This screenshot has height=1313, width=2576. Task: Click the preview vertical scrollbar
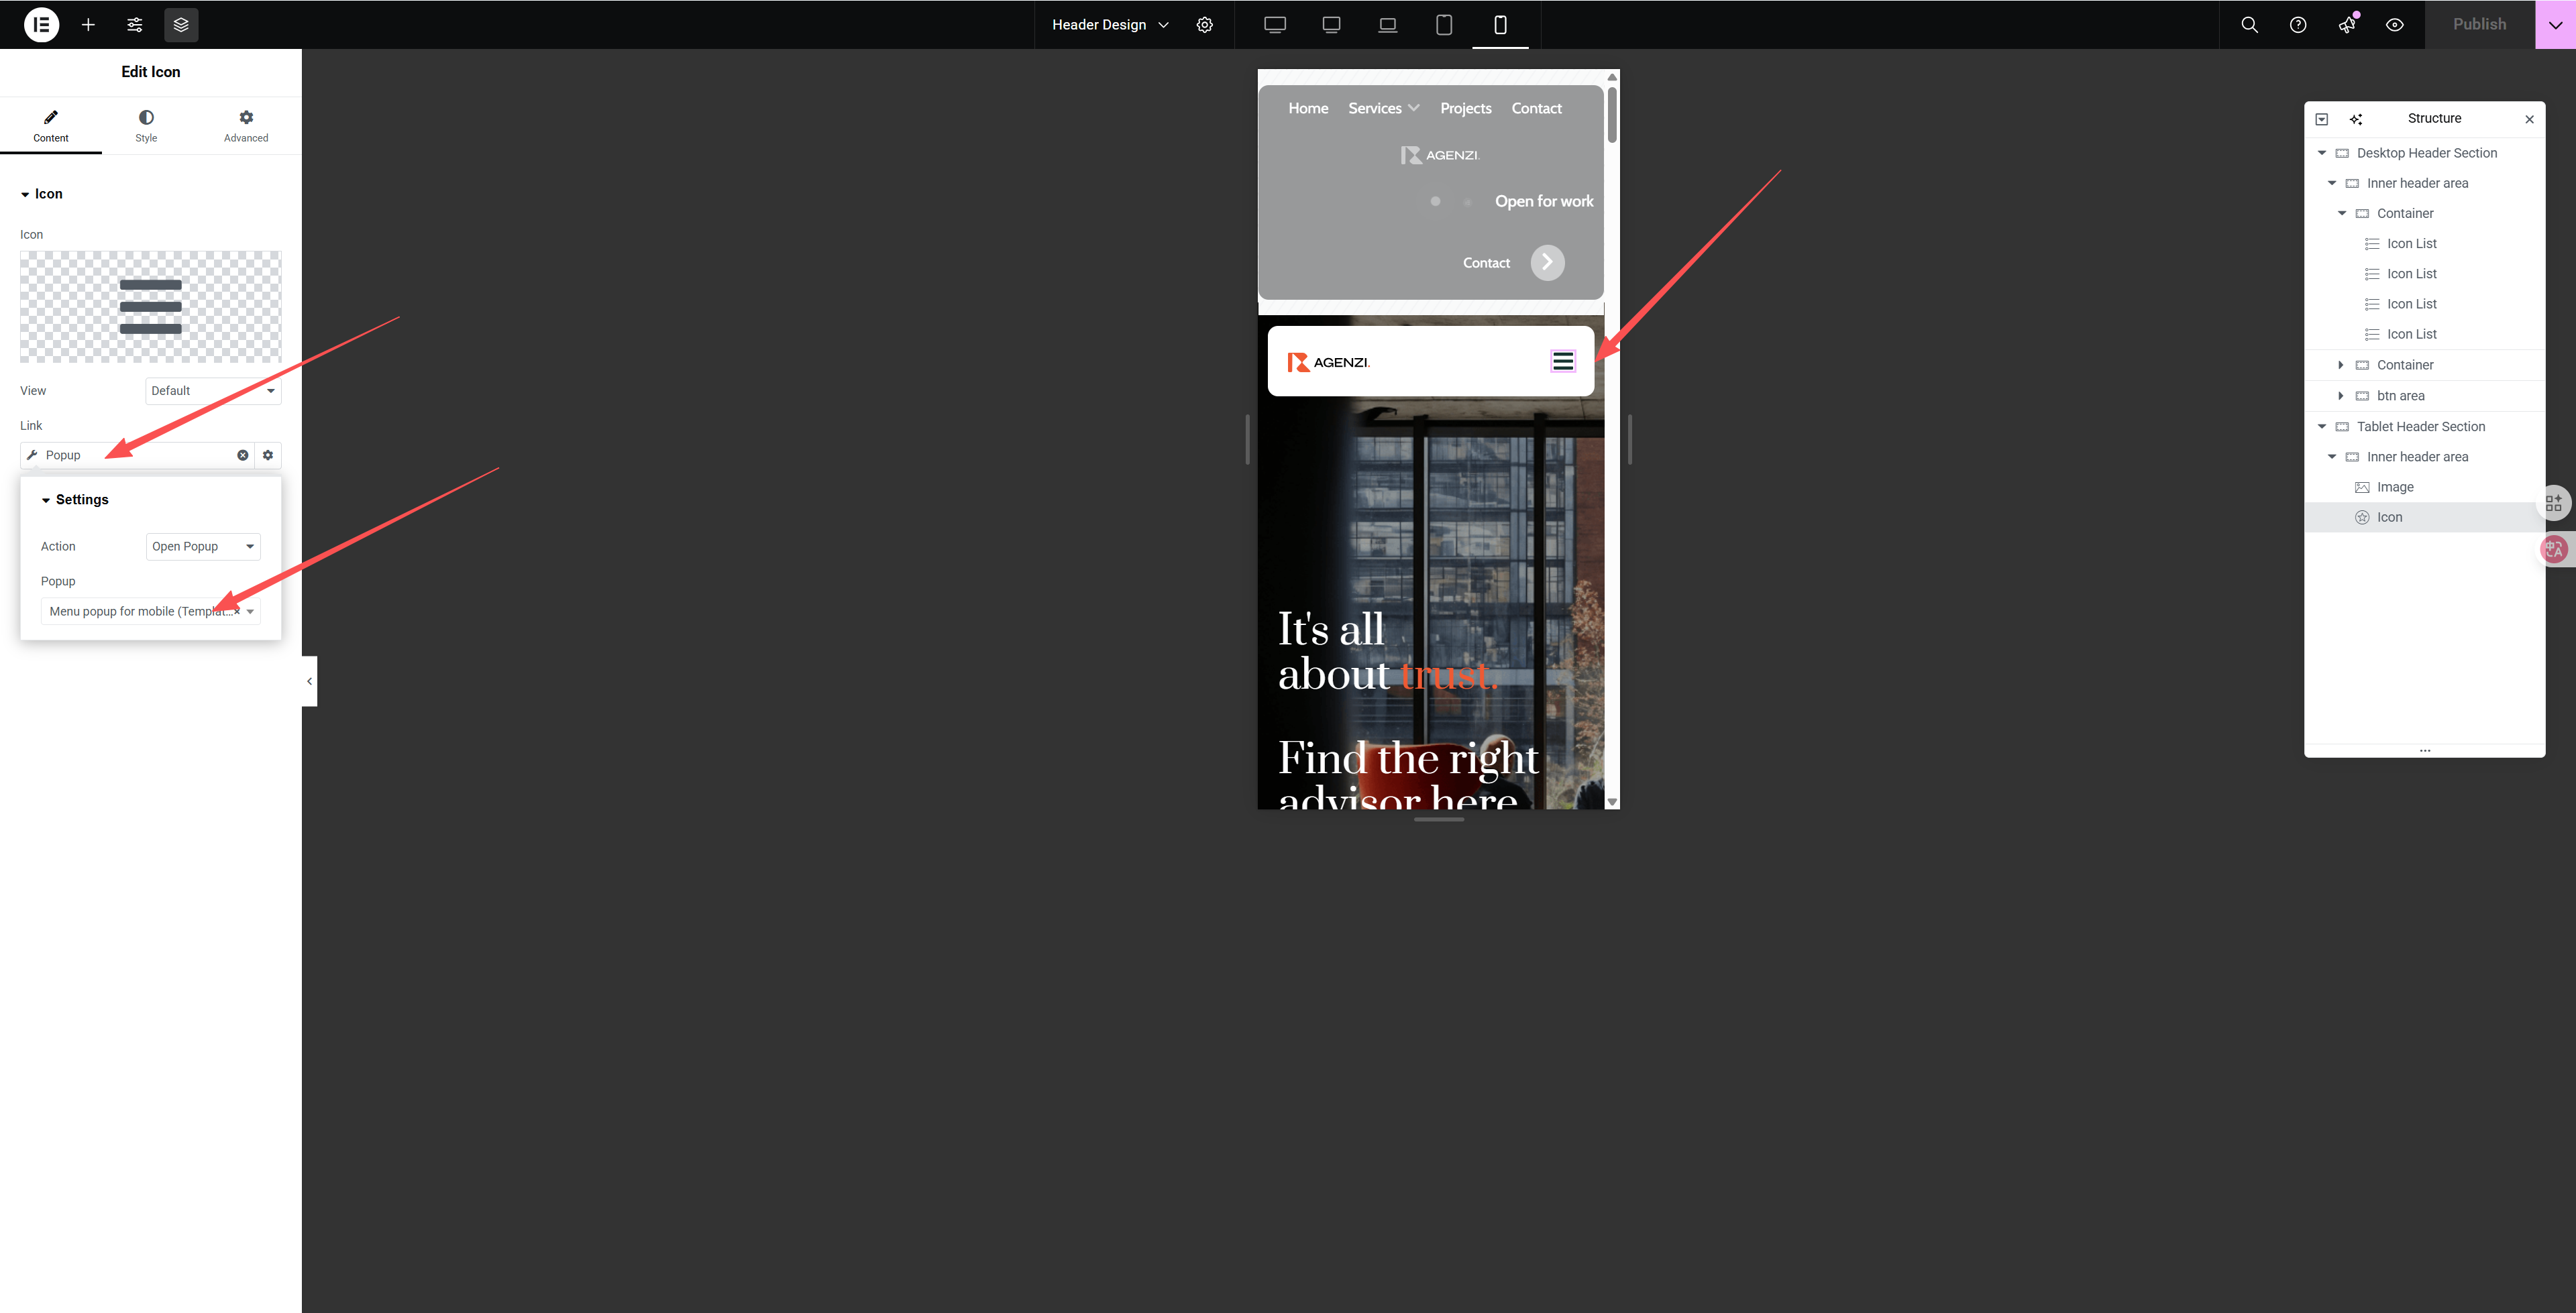(1612, 115)
